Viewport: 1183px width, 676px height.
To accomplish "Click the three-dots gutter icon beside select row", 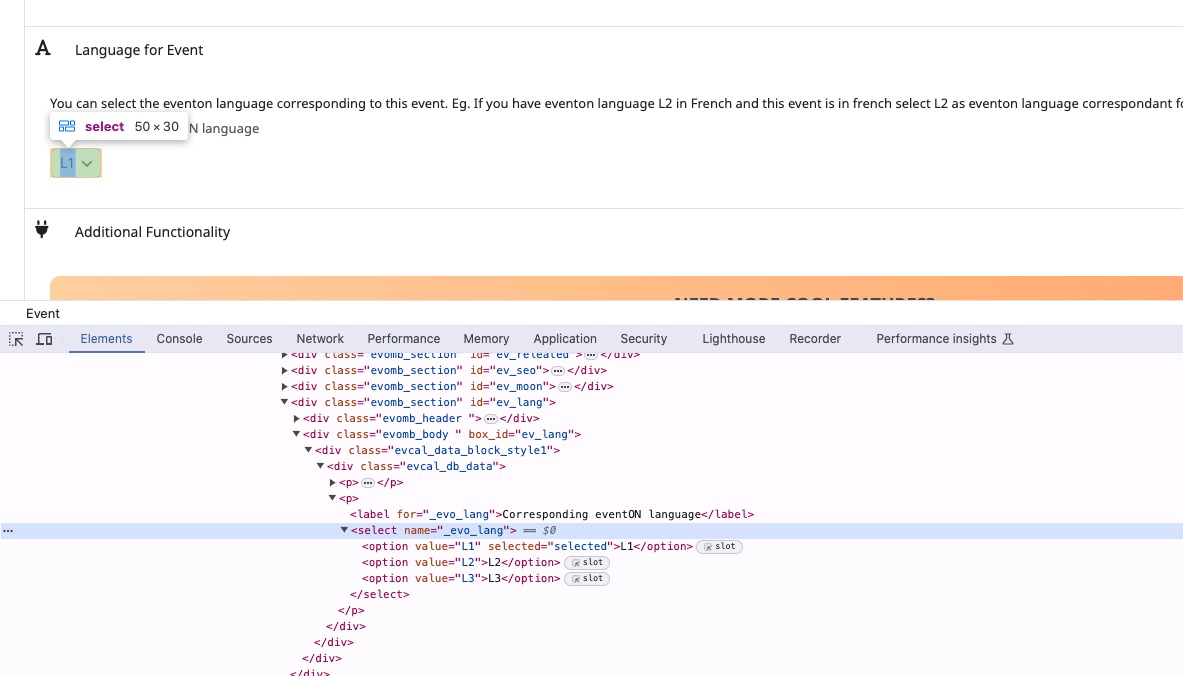I will tap(8, 531).
